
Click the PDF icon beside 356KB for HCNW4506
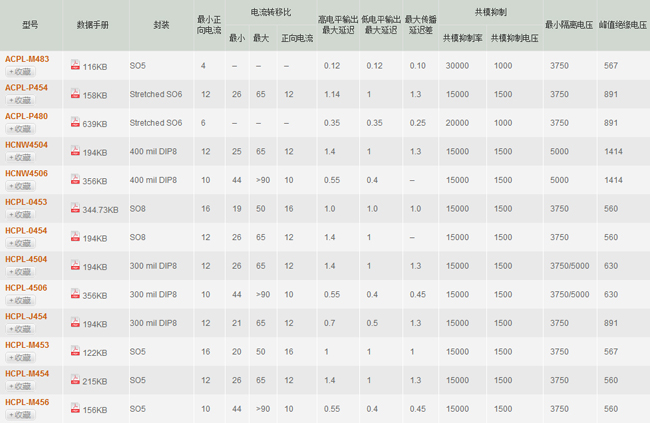coord(75,181)
